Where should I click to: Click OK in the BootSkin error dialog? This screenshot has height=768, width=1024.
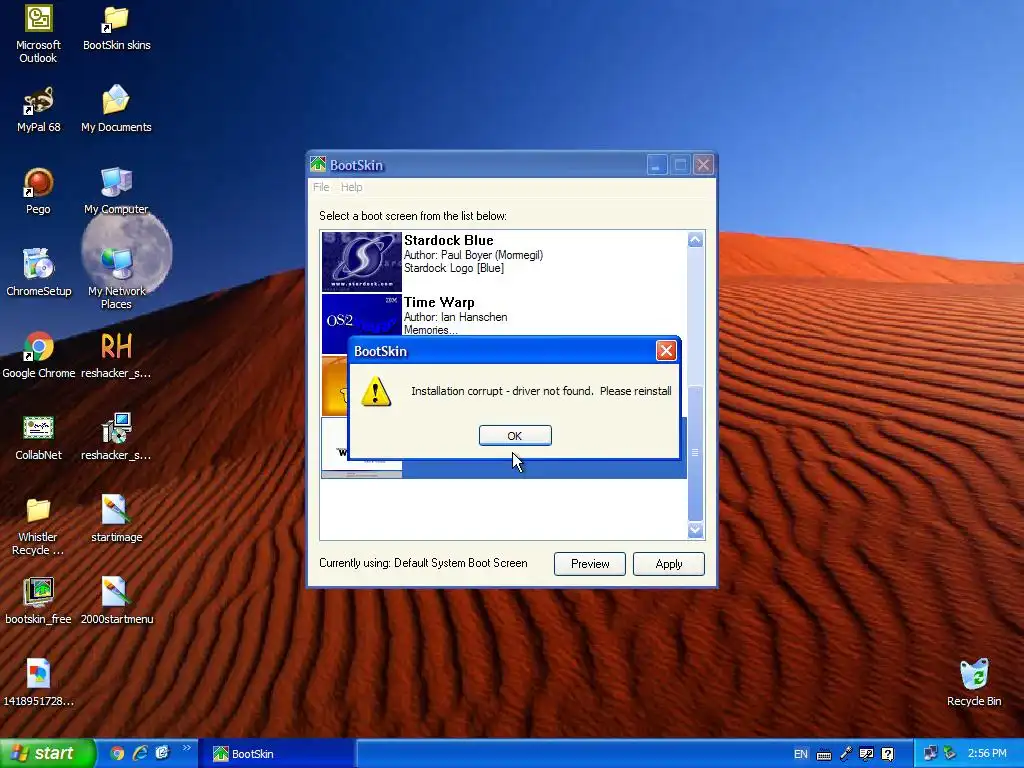tap(515, 436)
